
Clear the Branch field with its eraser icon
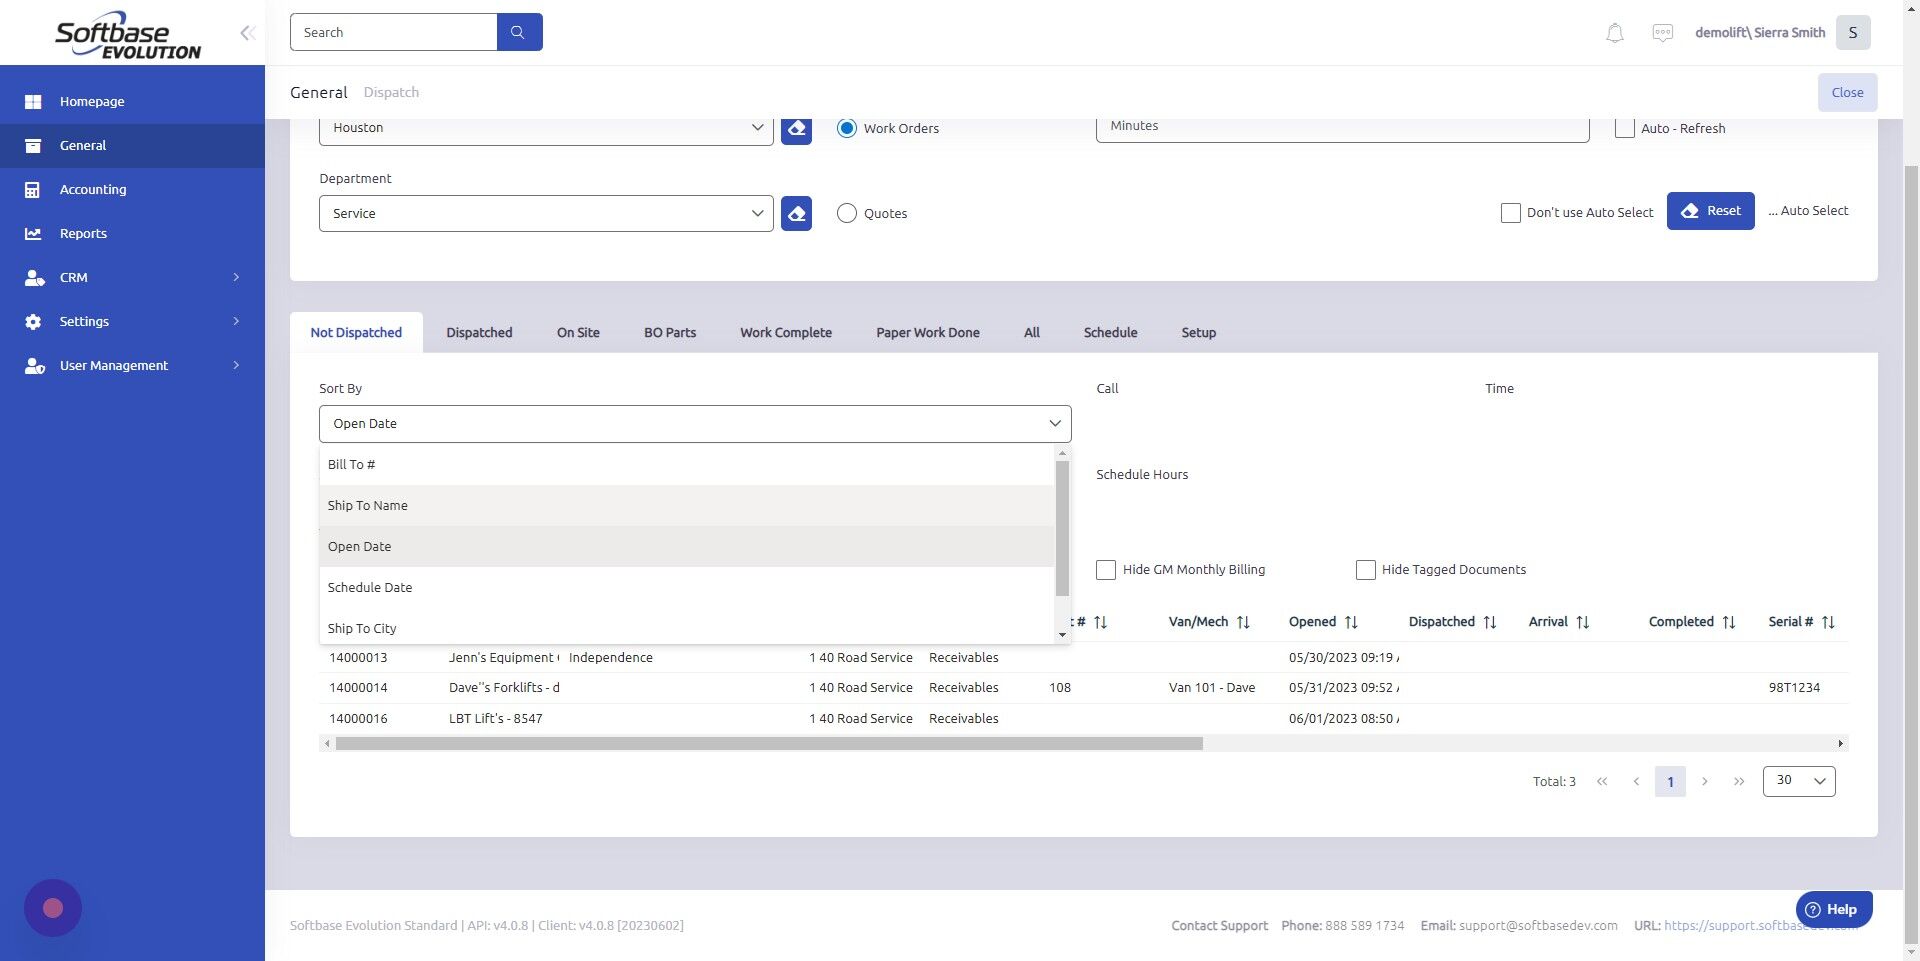point(795,128)
